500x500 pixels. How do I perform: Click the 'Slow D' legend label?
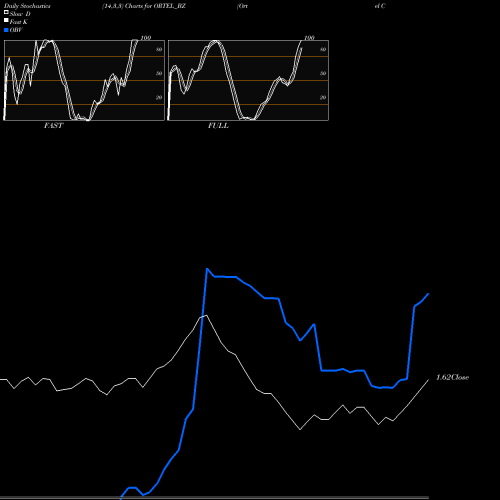click(20, 14)
